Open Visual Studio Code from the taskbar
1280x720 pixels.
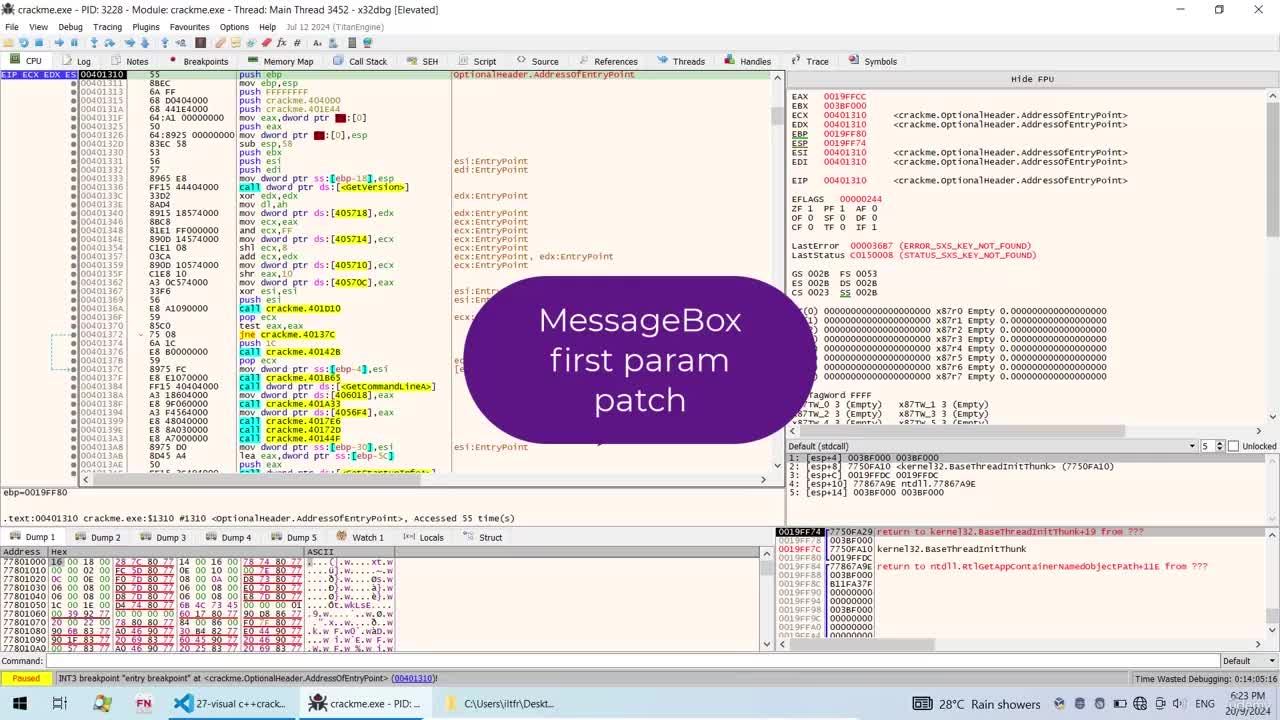click(x=229, y=703)
